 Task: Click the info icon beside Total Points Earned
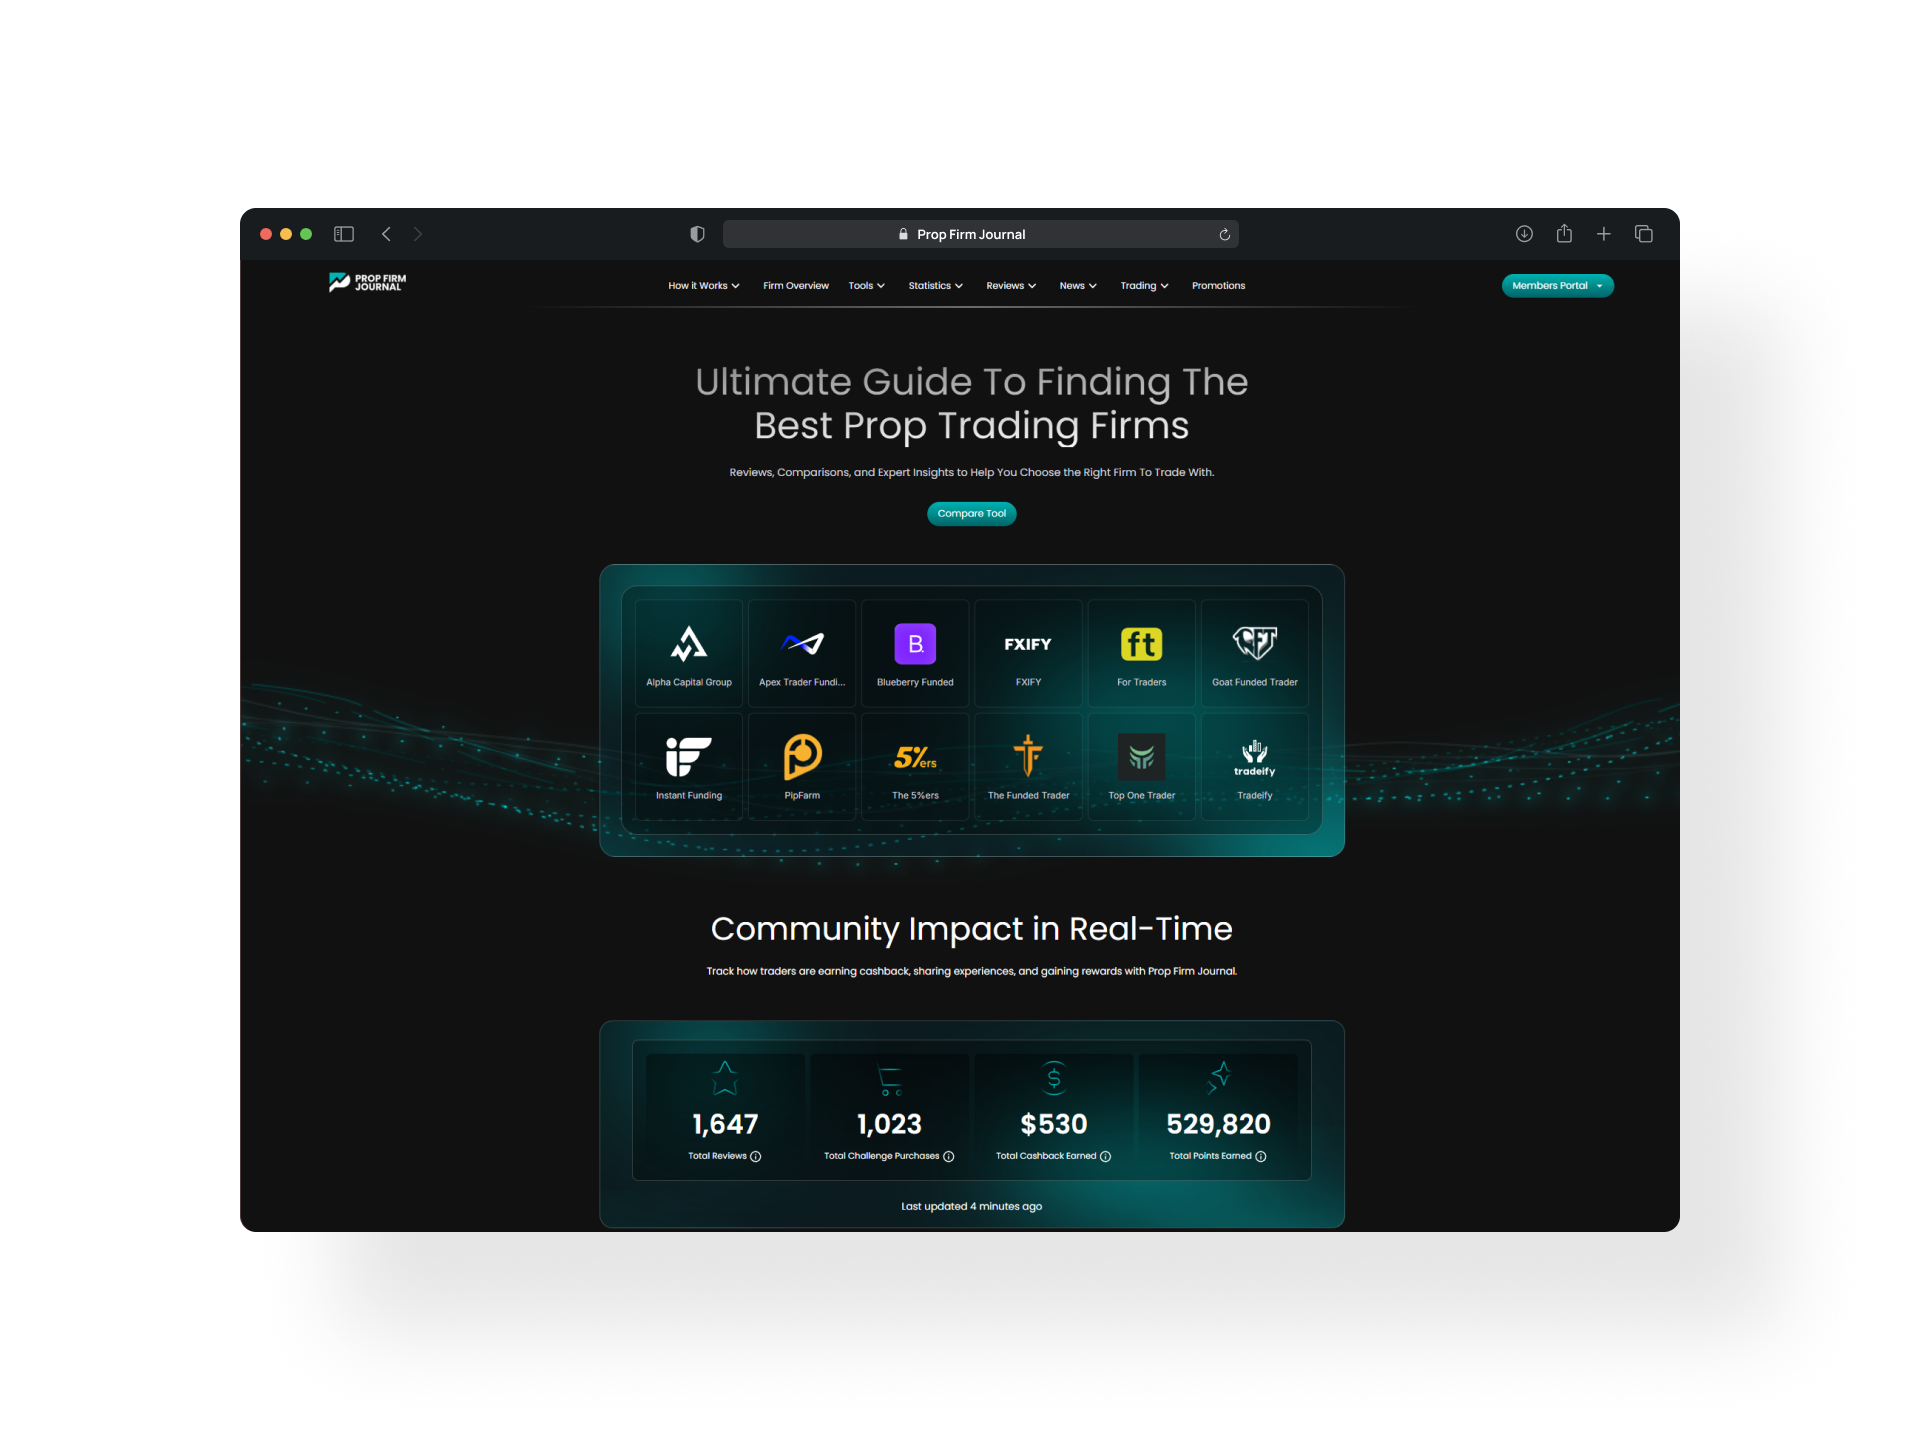point(1261,1156)
